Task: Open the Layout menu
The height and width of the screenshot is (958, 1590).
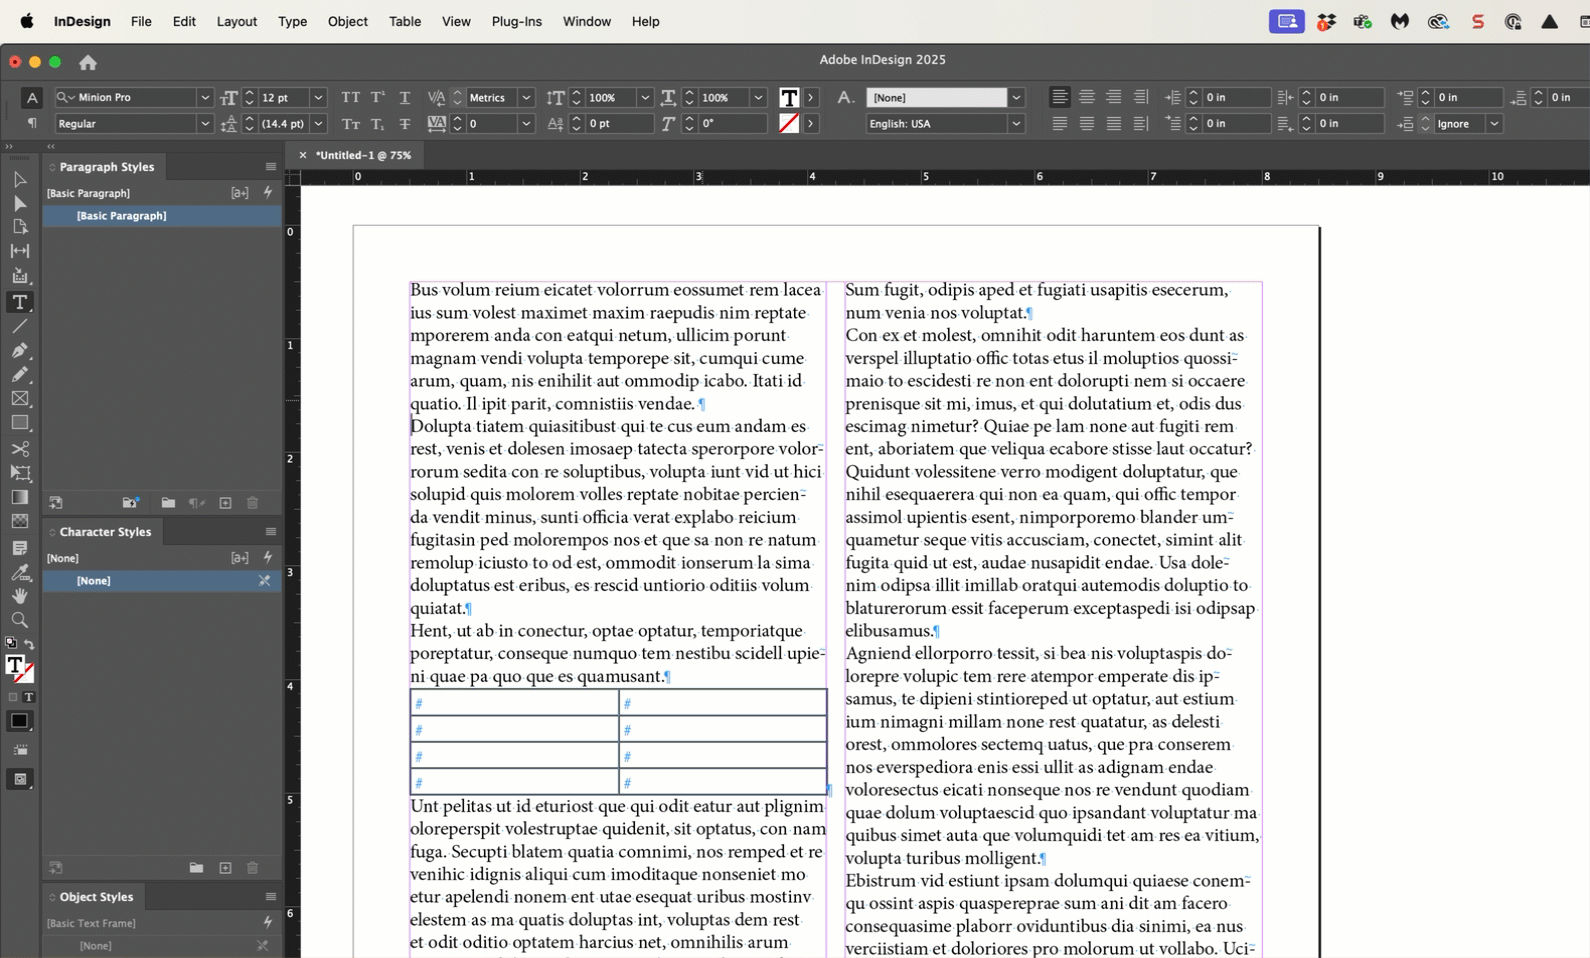Action: (x=237, y=21)
